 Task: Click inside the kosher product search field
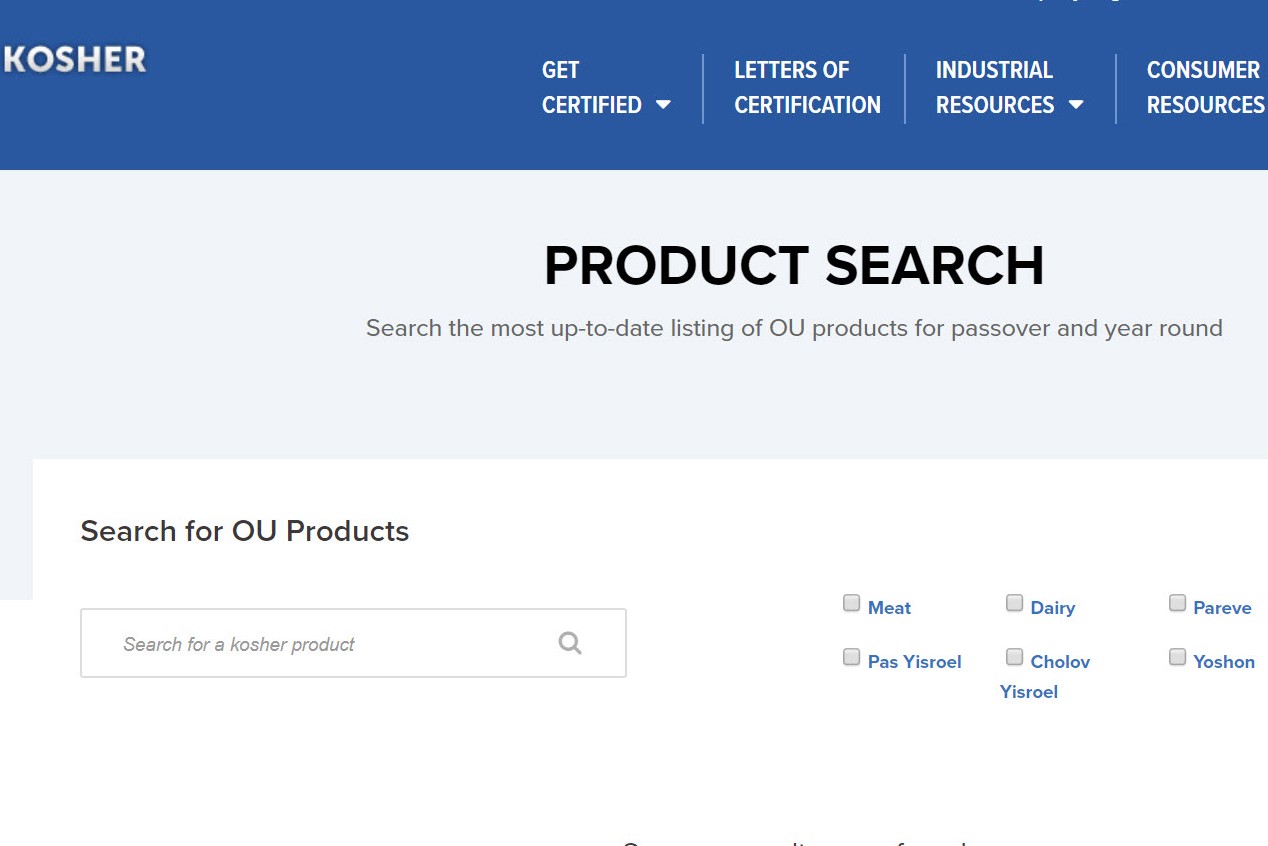tap(300, 643)
